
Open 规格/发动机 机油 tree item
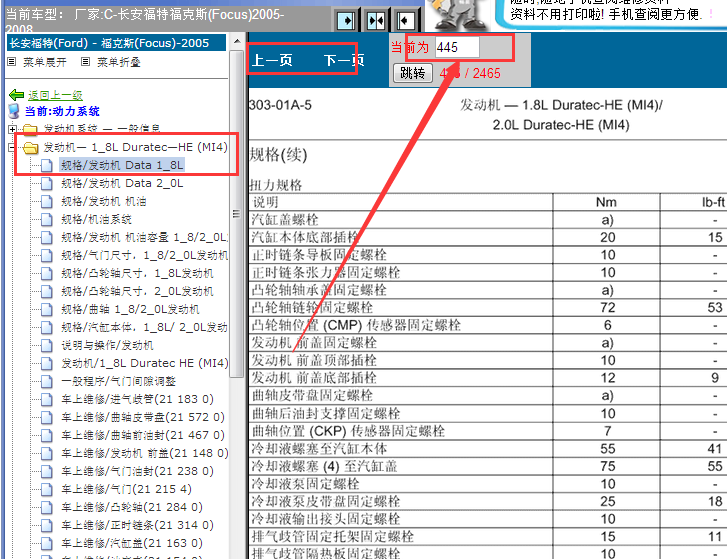(x=103, y=202)
